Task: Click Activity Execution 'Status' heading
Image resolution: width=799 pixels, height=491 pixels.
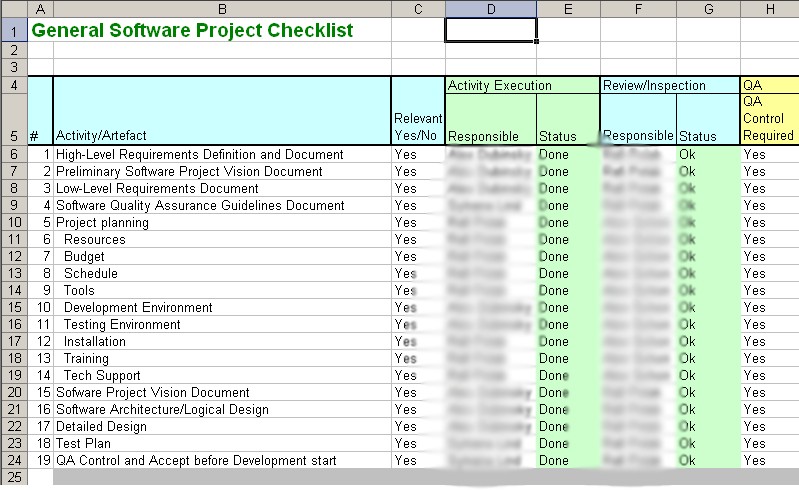Action: (x=568, y=119)
